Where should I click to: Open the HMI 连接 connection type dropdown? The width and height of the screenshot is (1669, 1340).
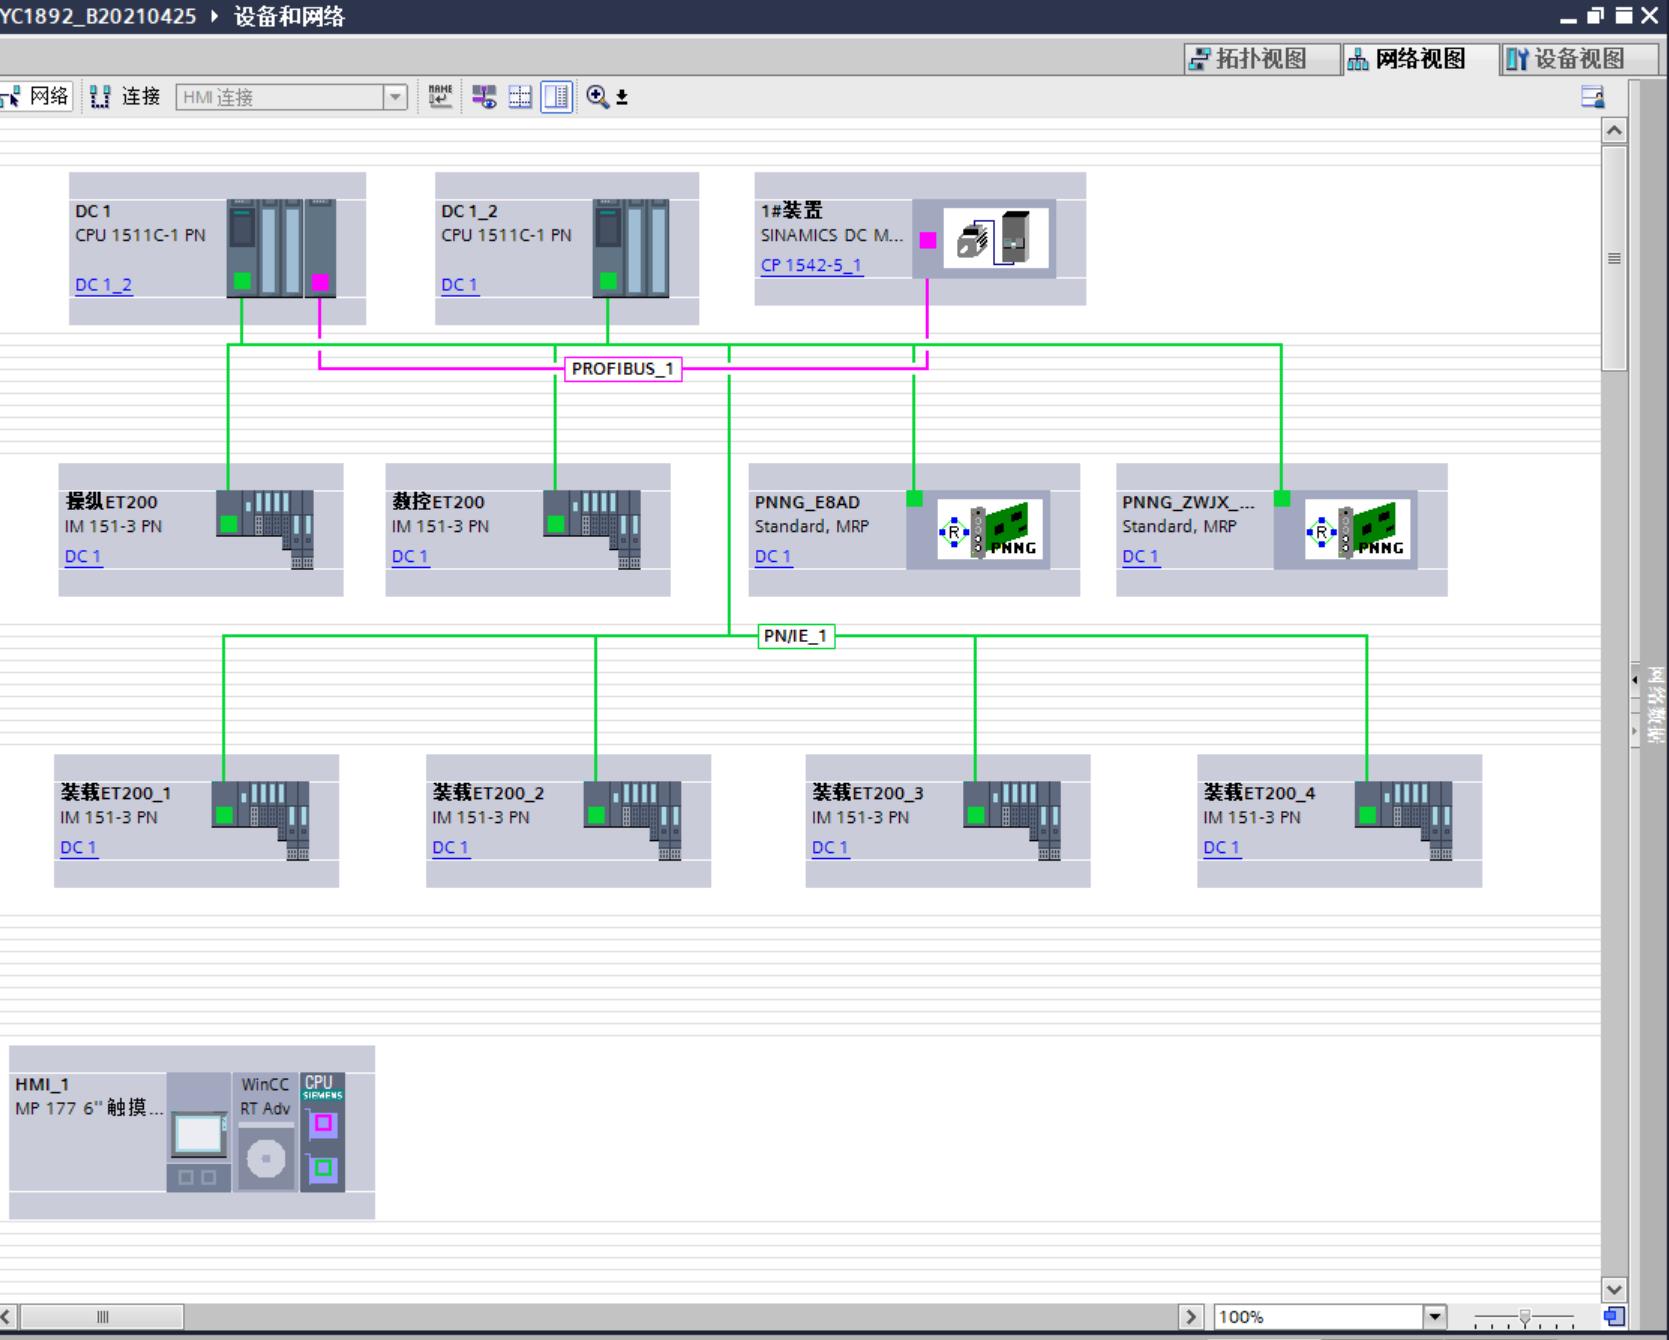[x=395, y=97]
